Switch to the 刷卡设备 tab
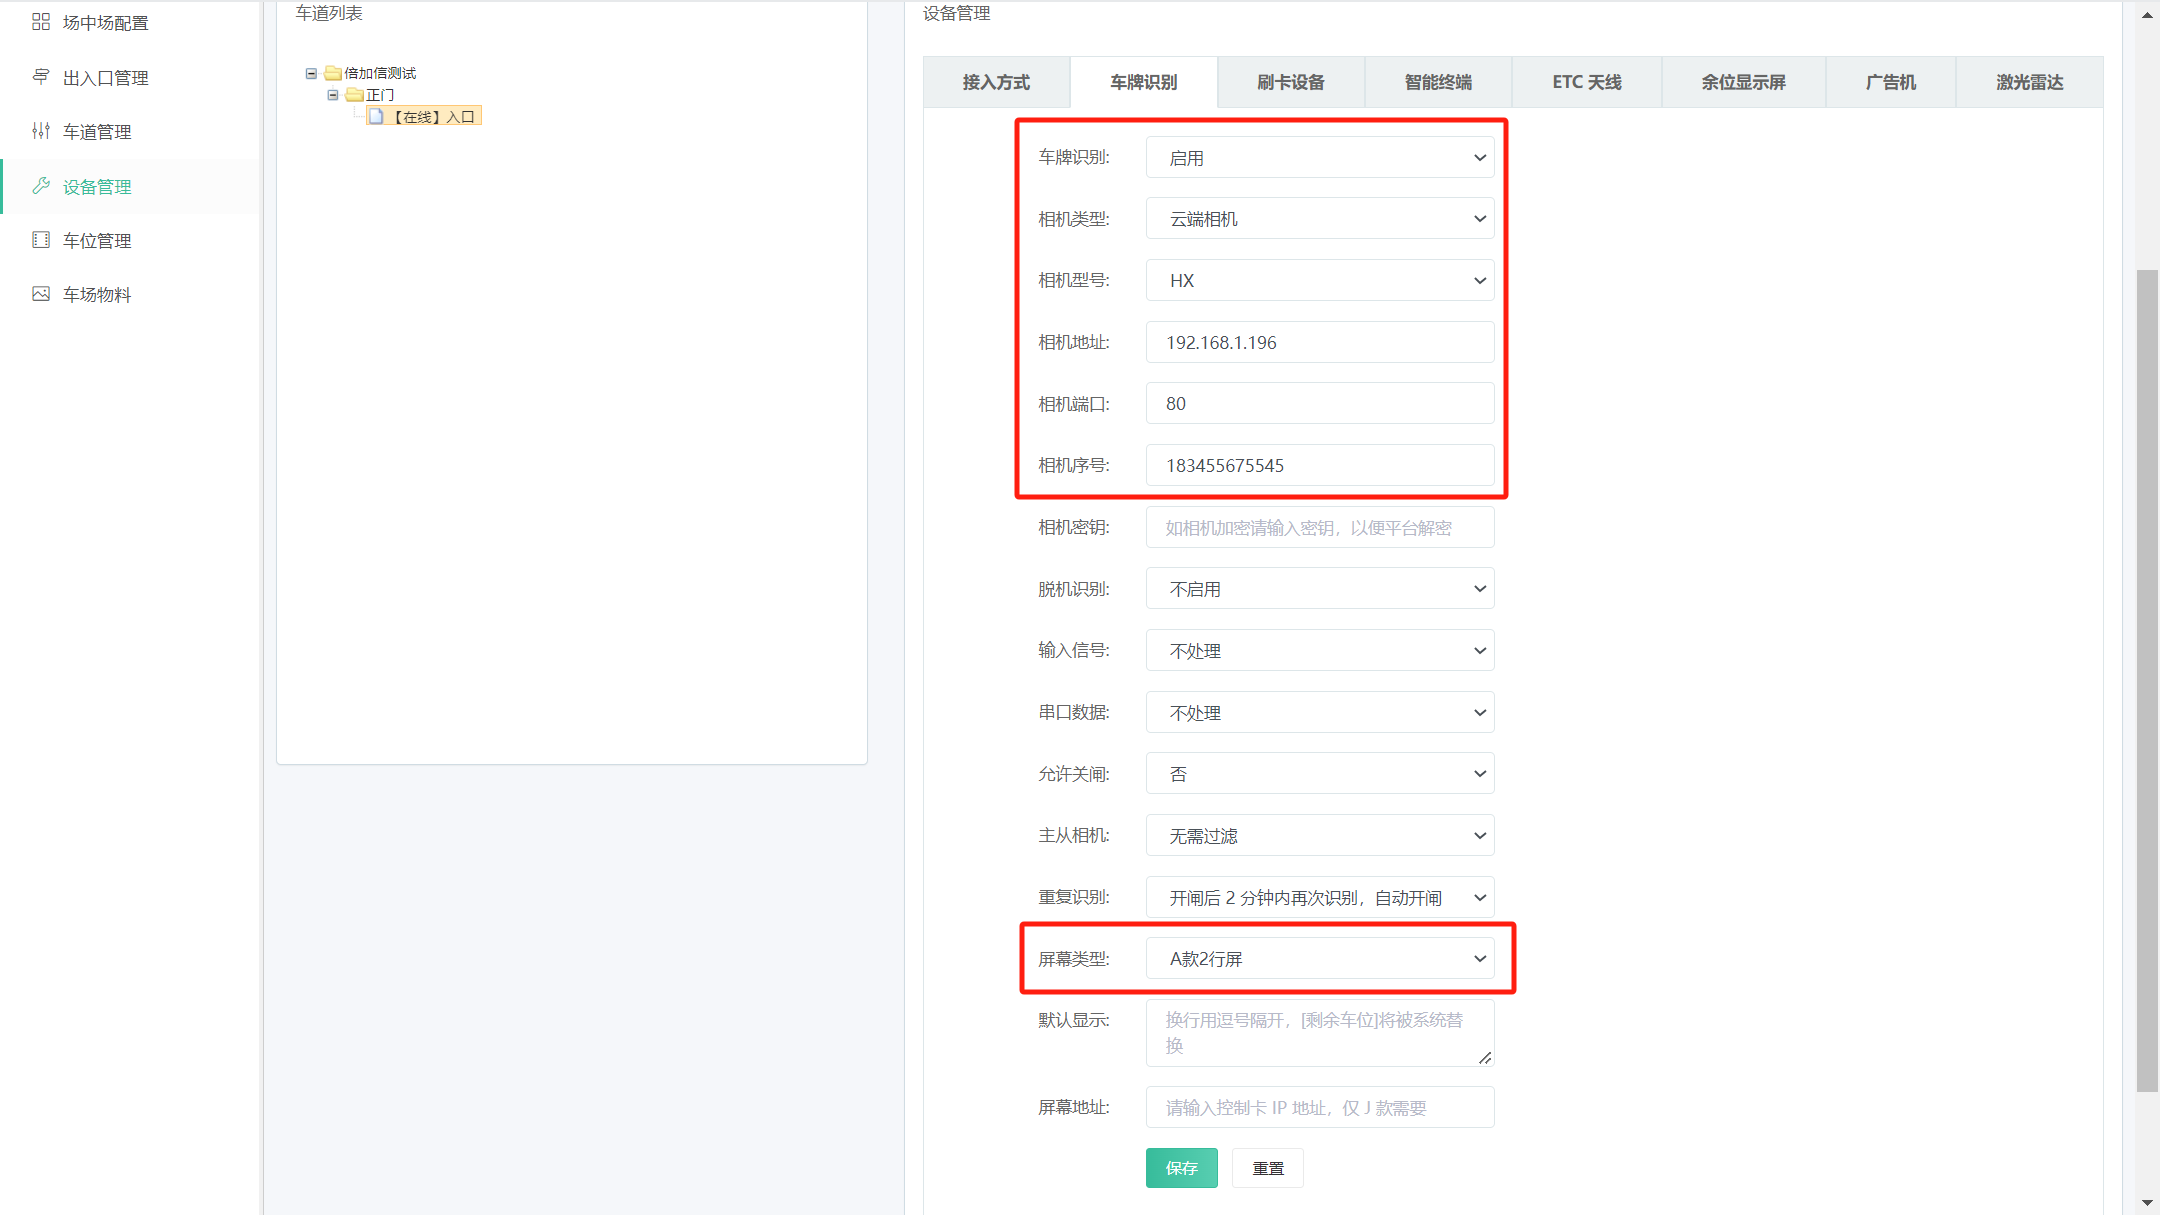 (1290, 82)
